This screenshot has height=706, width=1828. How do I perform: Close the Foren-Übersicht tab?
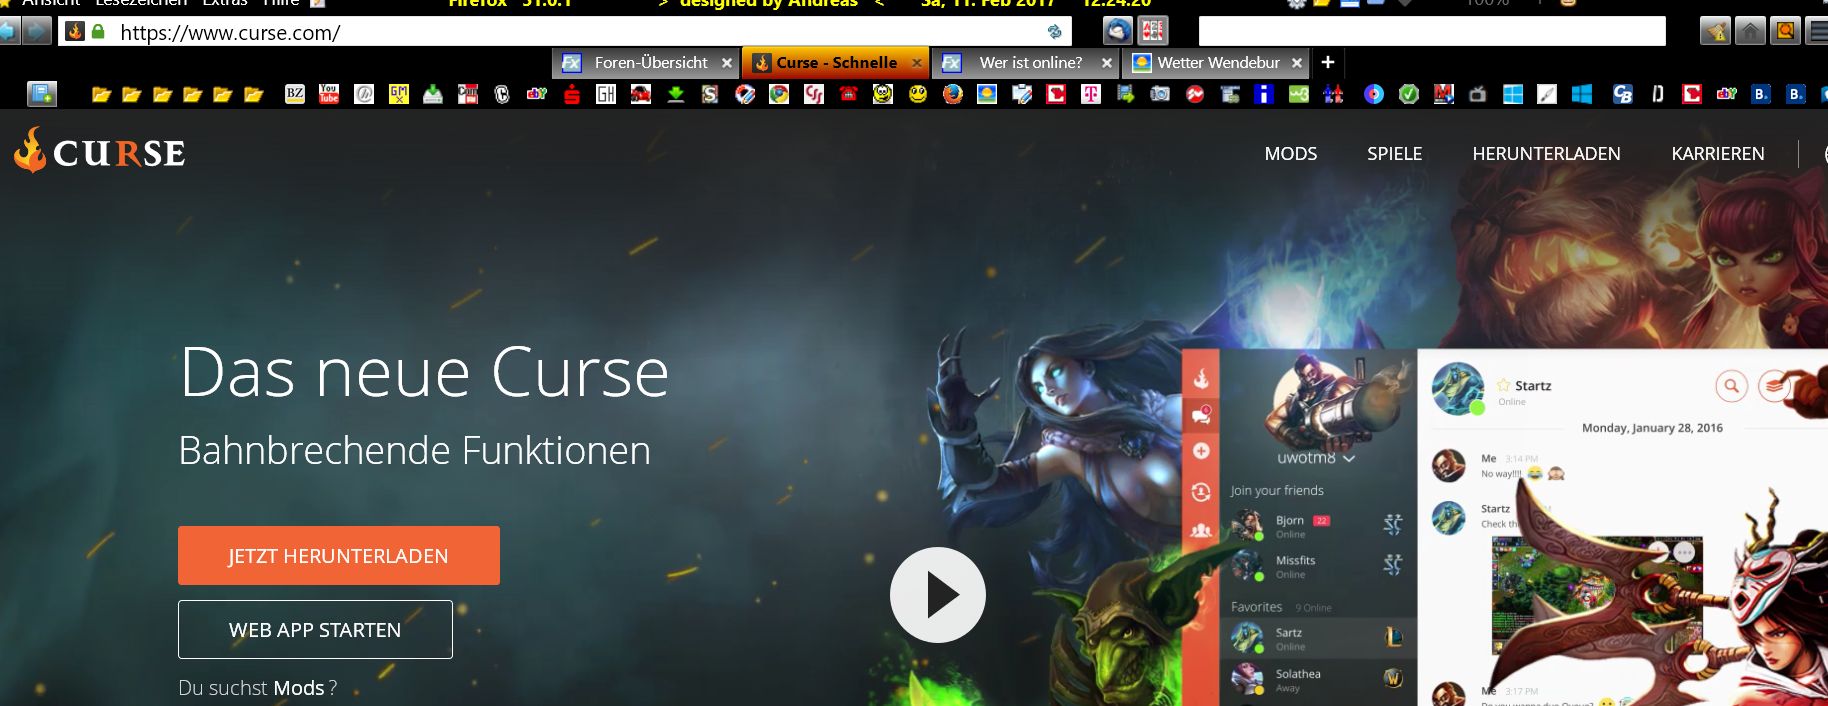tap(727, 63)
